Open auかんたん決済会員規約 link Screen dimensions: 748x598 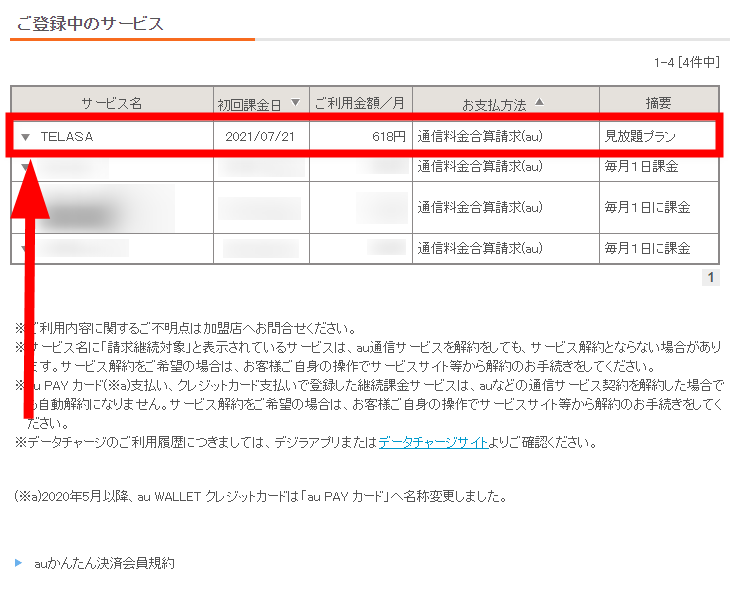pyautogui.click(x=104, y=563)
